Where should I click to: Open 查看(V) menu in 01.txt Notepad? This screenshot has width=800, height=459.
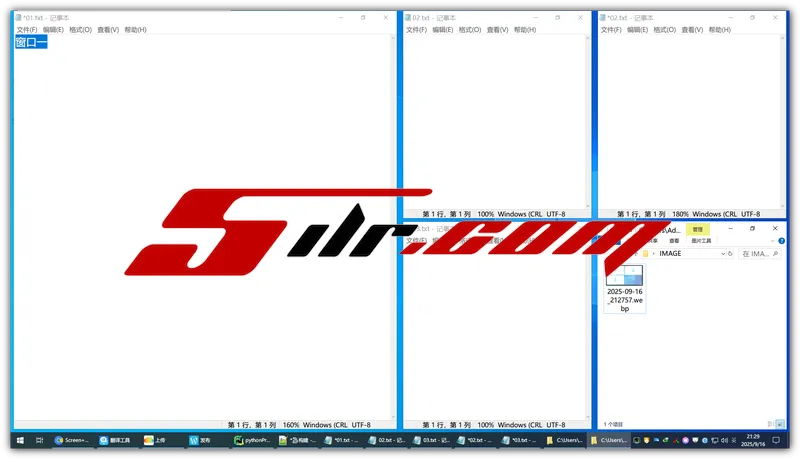pyautogui.click(x=108, y=30)
